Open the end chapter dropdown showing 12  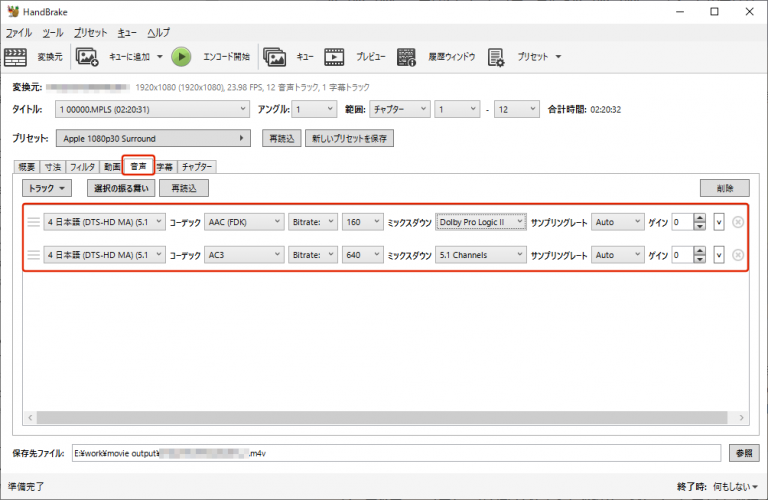(x=517, y=109)
